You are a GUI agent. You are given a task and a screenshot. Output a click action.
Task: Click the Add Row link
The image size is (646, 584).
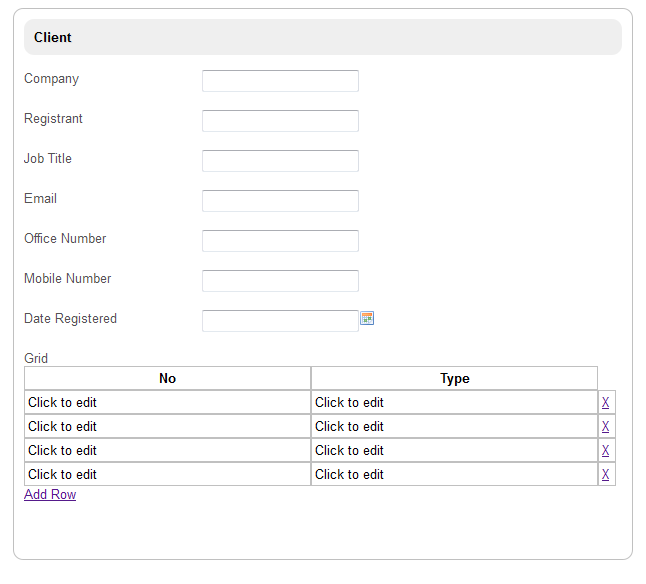[50, 495]
